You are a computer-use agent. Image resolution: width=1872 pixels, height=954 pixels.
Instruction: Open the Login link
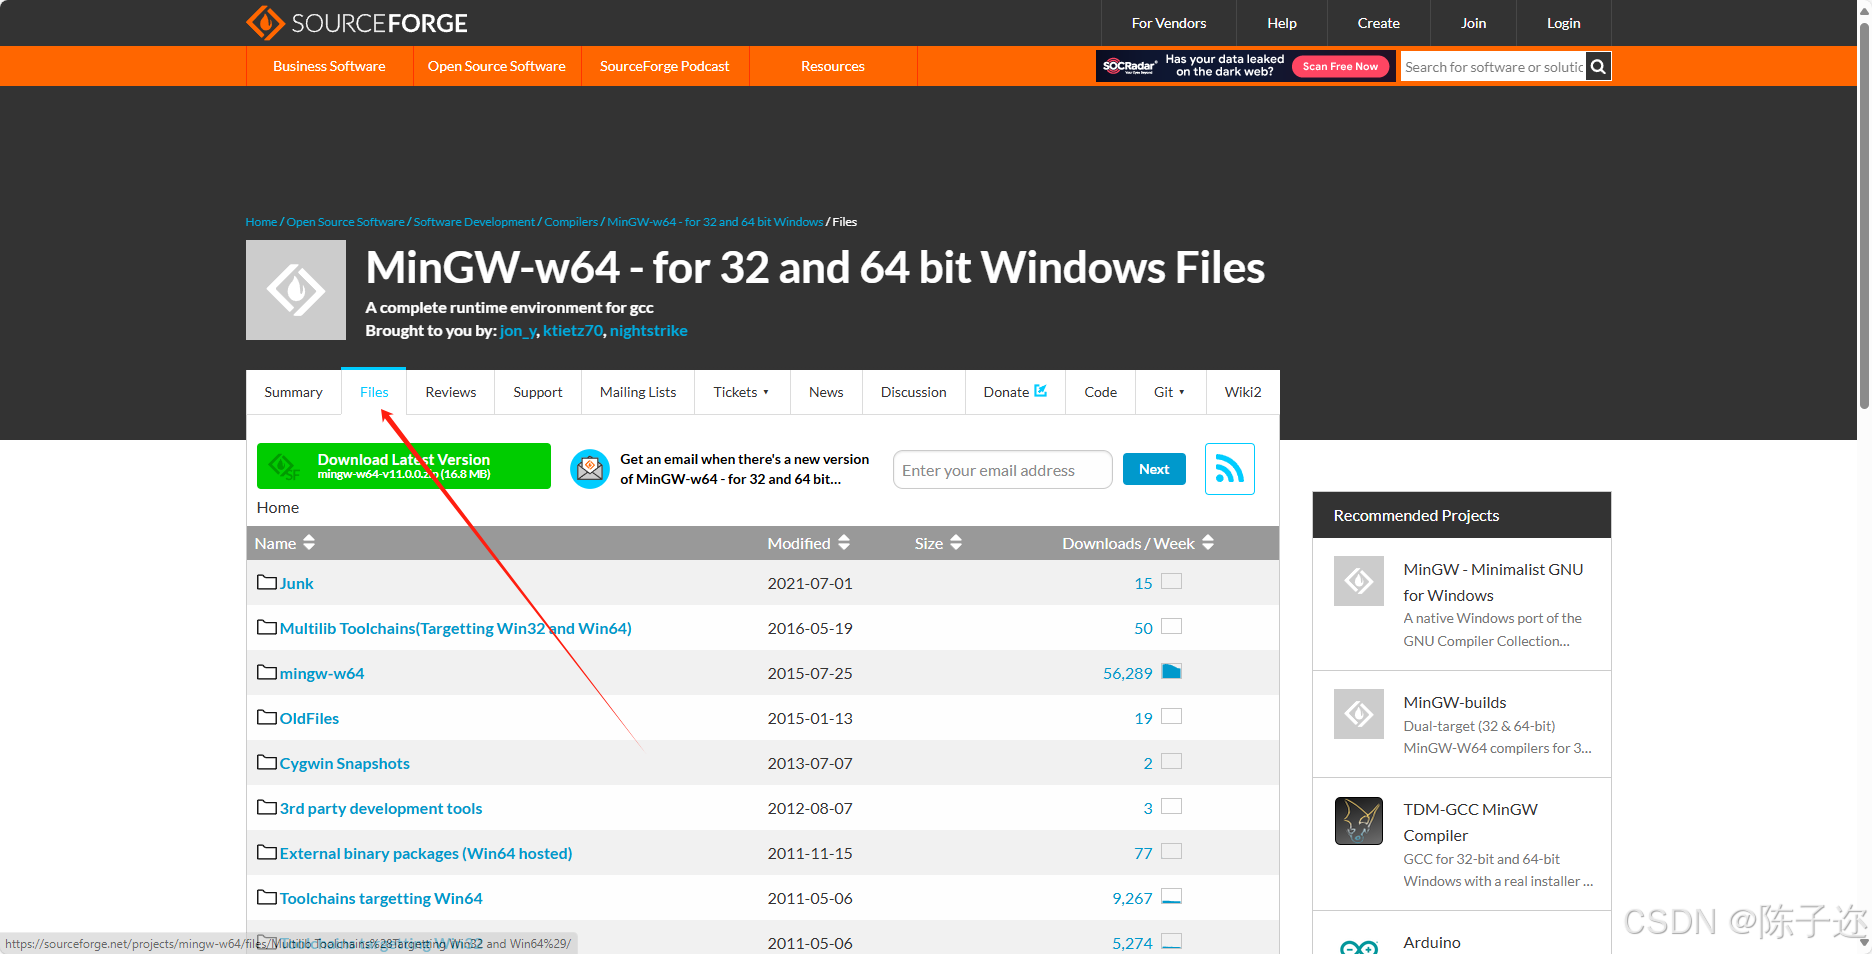1564,23
